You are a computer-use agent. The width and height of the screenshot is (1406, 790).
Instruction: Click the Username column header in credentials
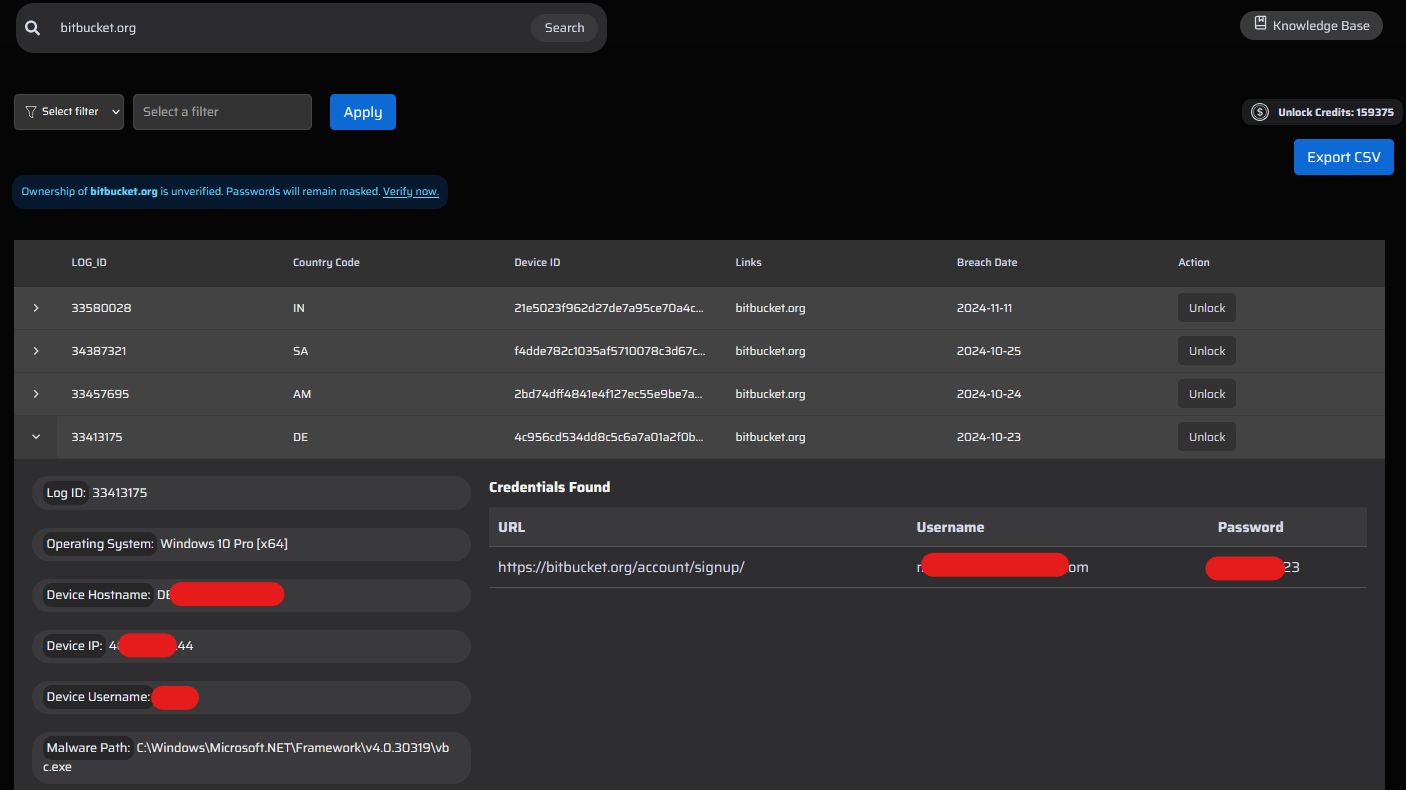[x=950, y=527]
